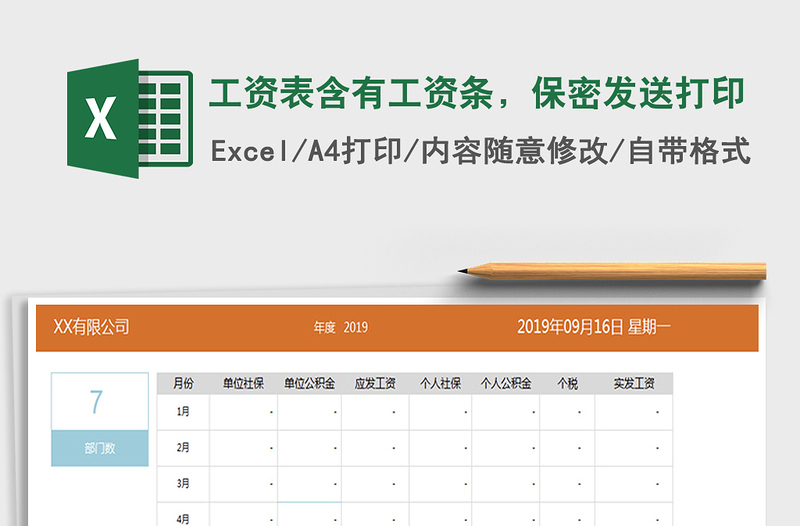The width and height of the screenshot is (800, 526).
Task: Click the 个税 cell for 1月
Action: pos(567,412)
